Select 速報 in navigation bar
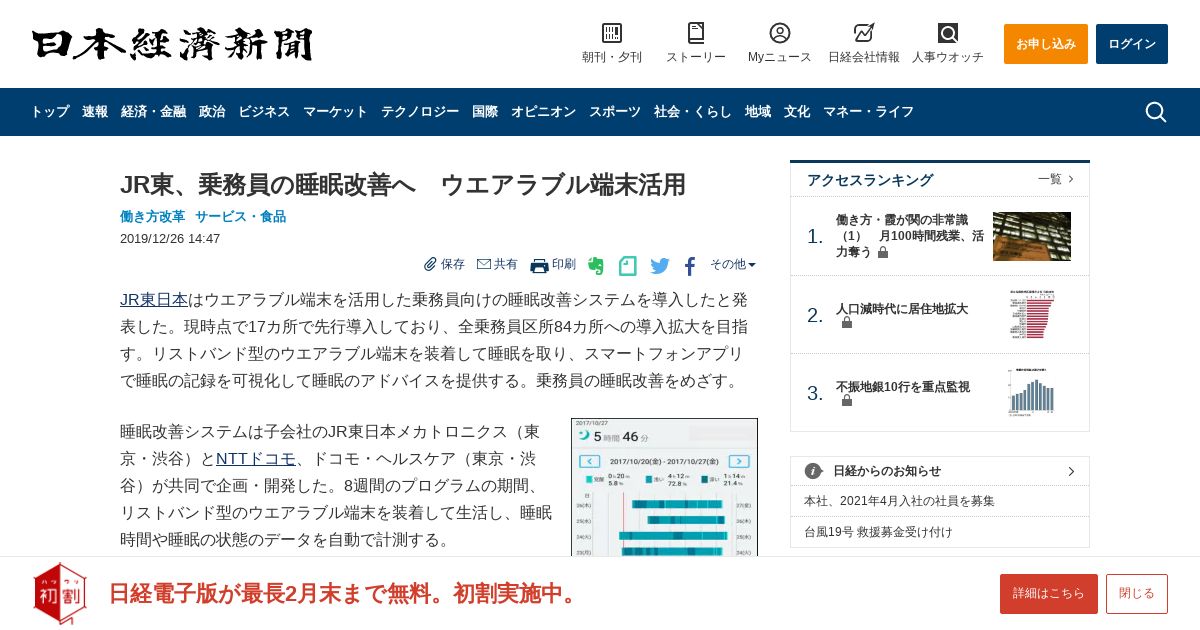Image resolution: width=1200 pixels, height=630 pixels. (x=95, y=112)
